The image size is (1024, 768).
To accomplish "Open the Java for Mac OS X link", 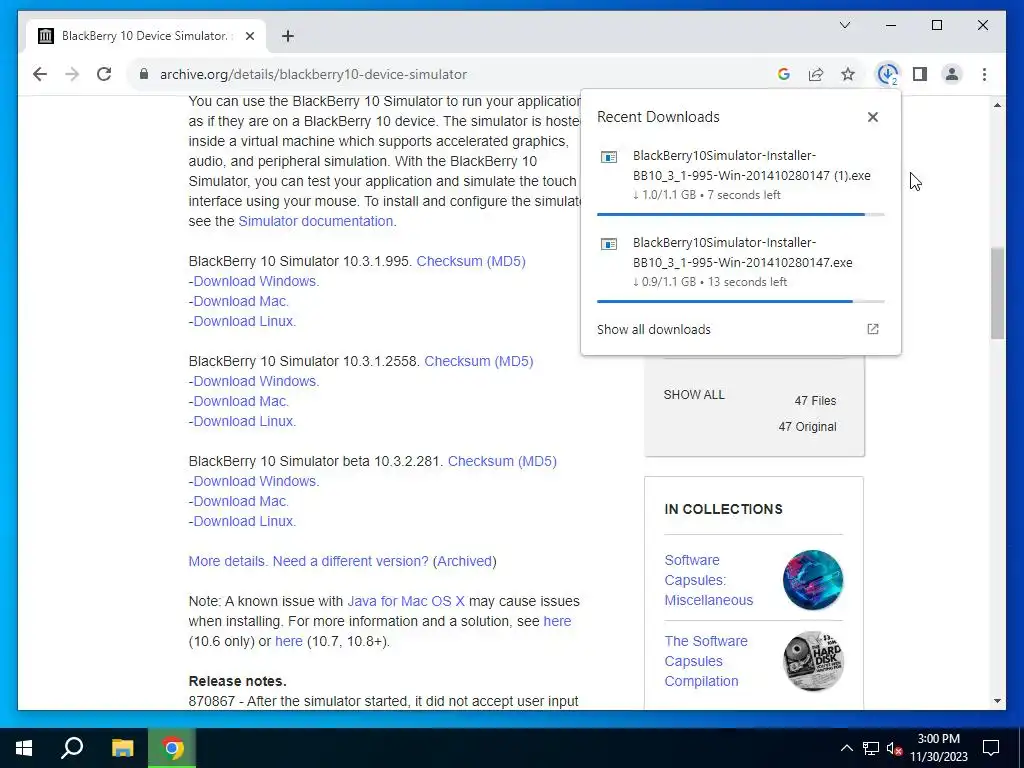I will click(x=406, y=601).
